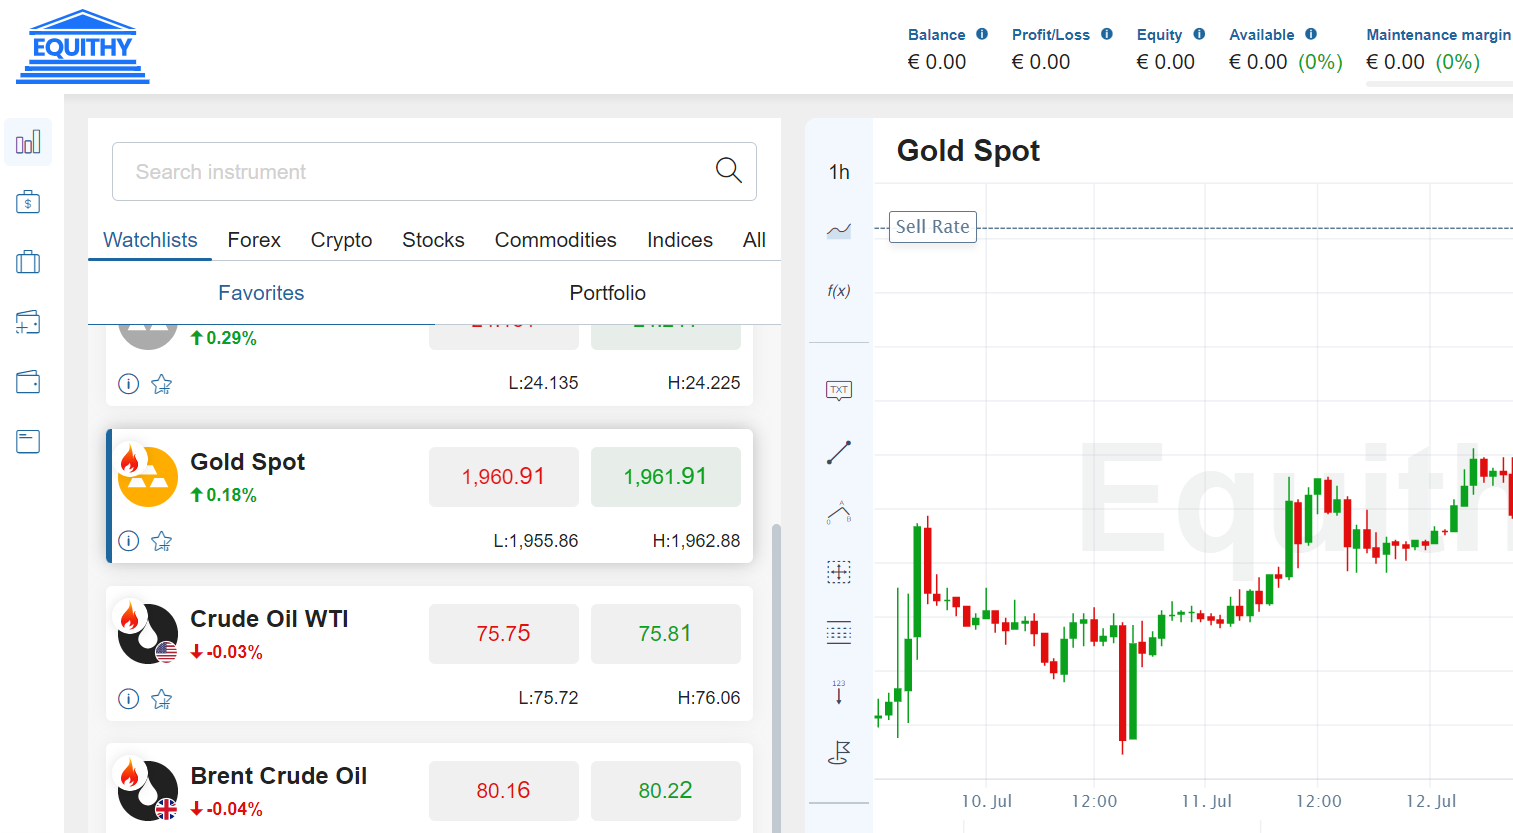Show the Profit/Loss info tooltip icon
The height and width of the screenshot is (833, 1513).
pos(1107,34)
